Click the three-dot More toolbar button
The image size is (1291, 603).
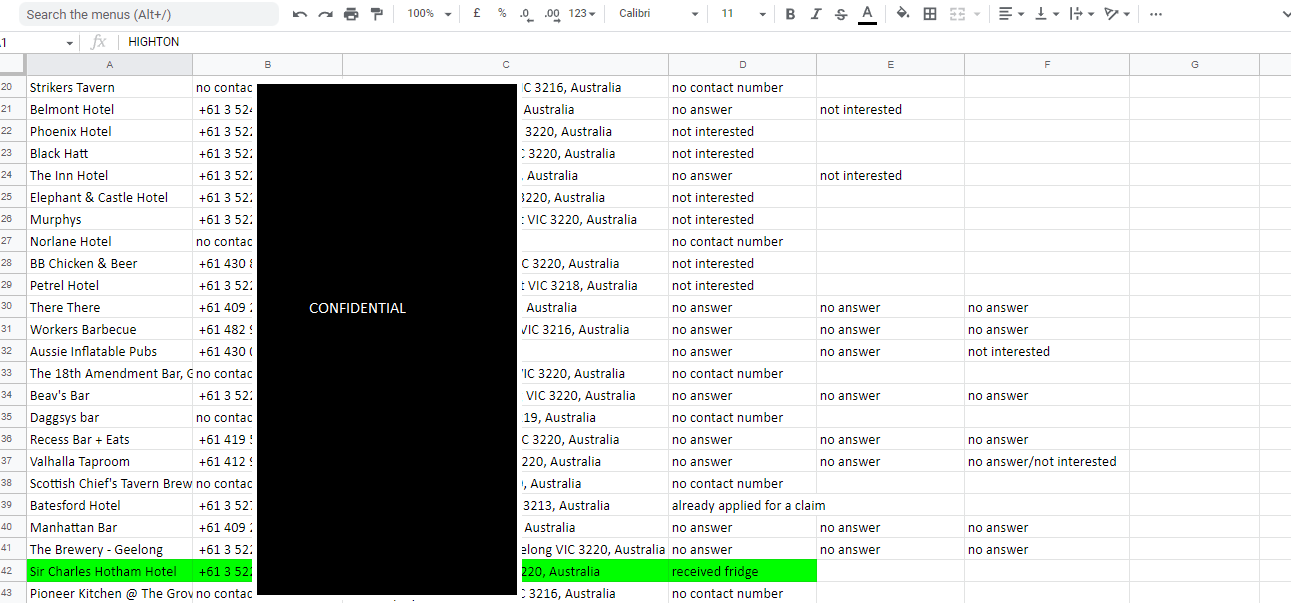tap(1156, 14)
